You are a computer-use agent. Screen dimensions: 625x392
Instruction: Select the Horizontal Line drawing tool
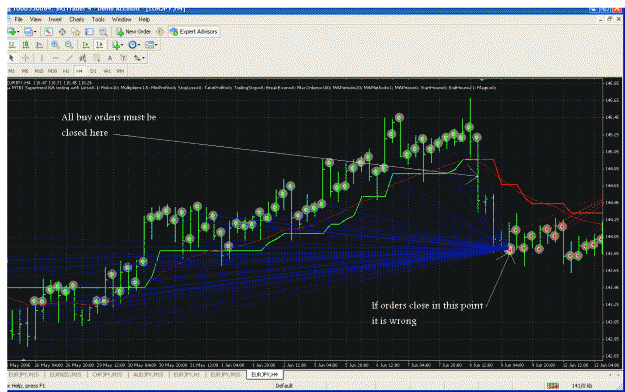point(55,58)
